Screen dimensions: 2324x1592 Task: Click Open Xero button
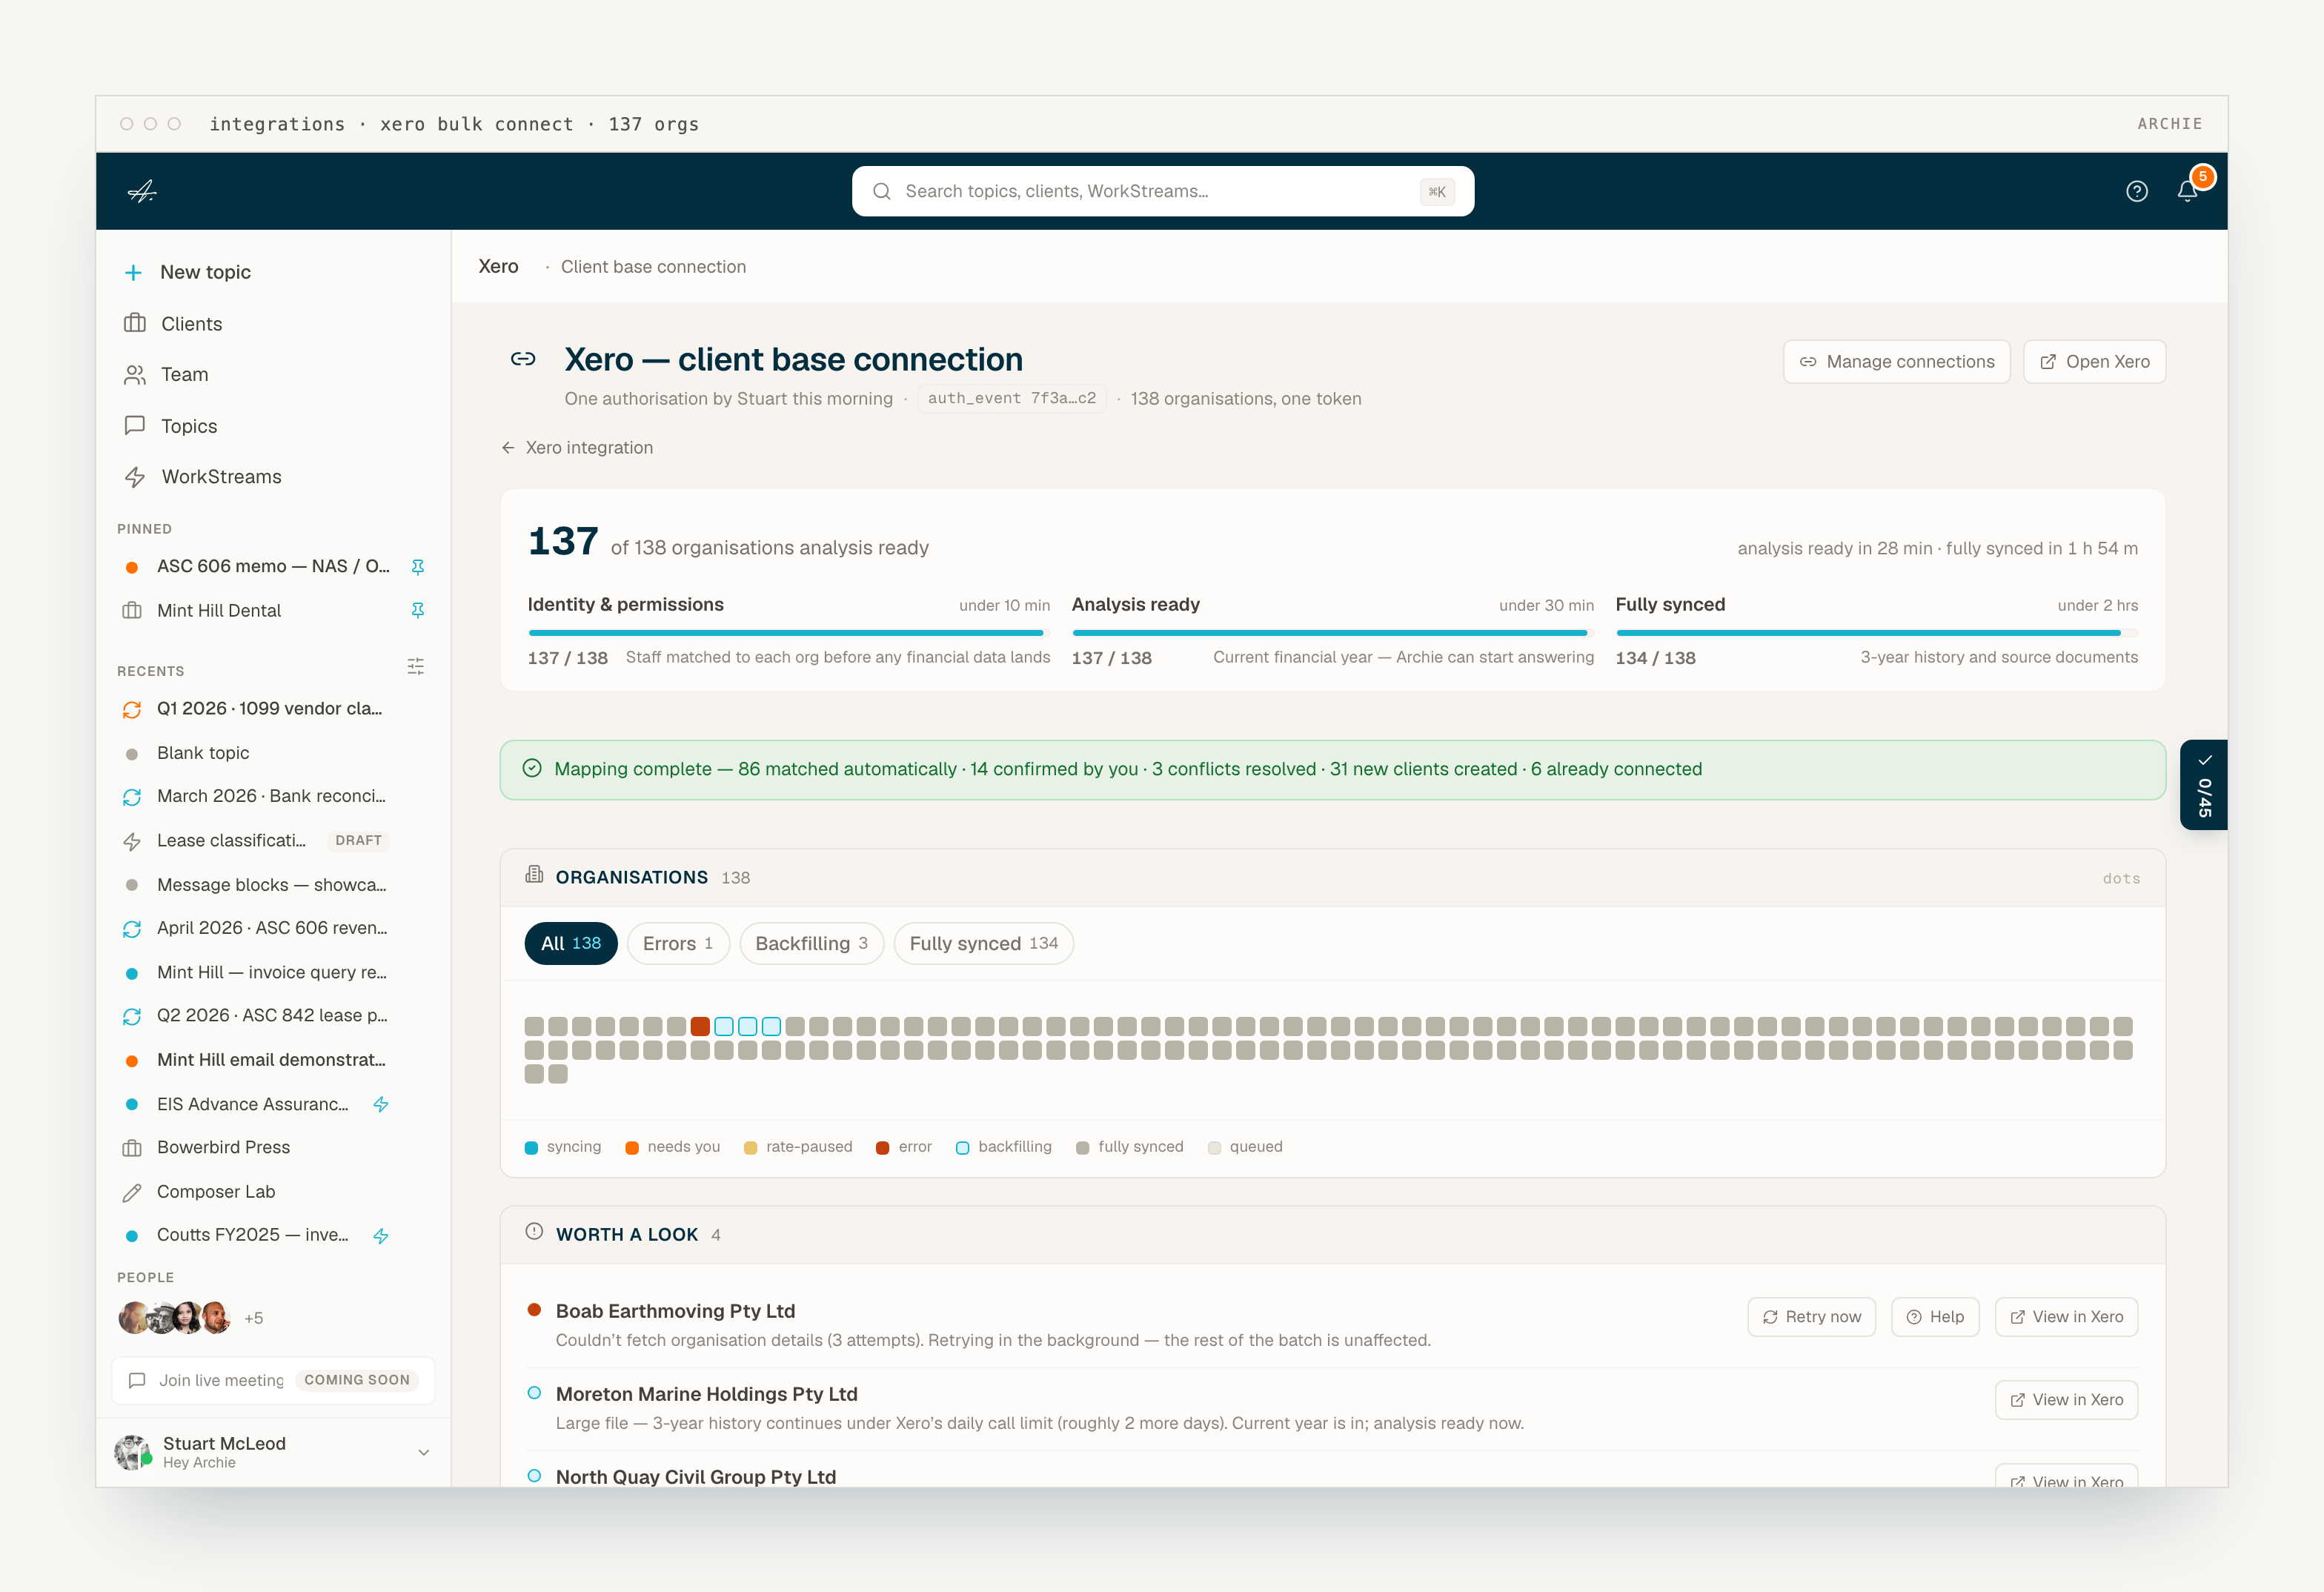click(2095, 362)
